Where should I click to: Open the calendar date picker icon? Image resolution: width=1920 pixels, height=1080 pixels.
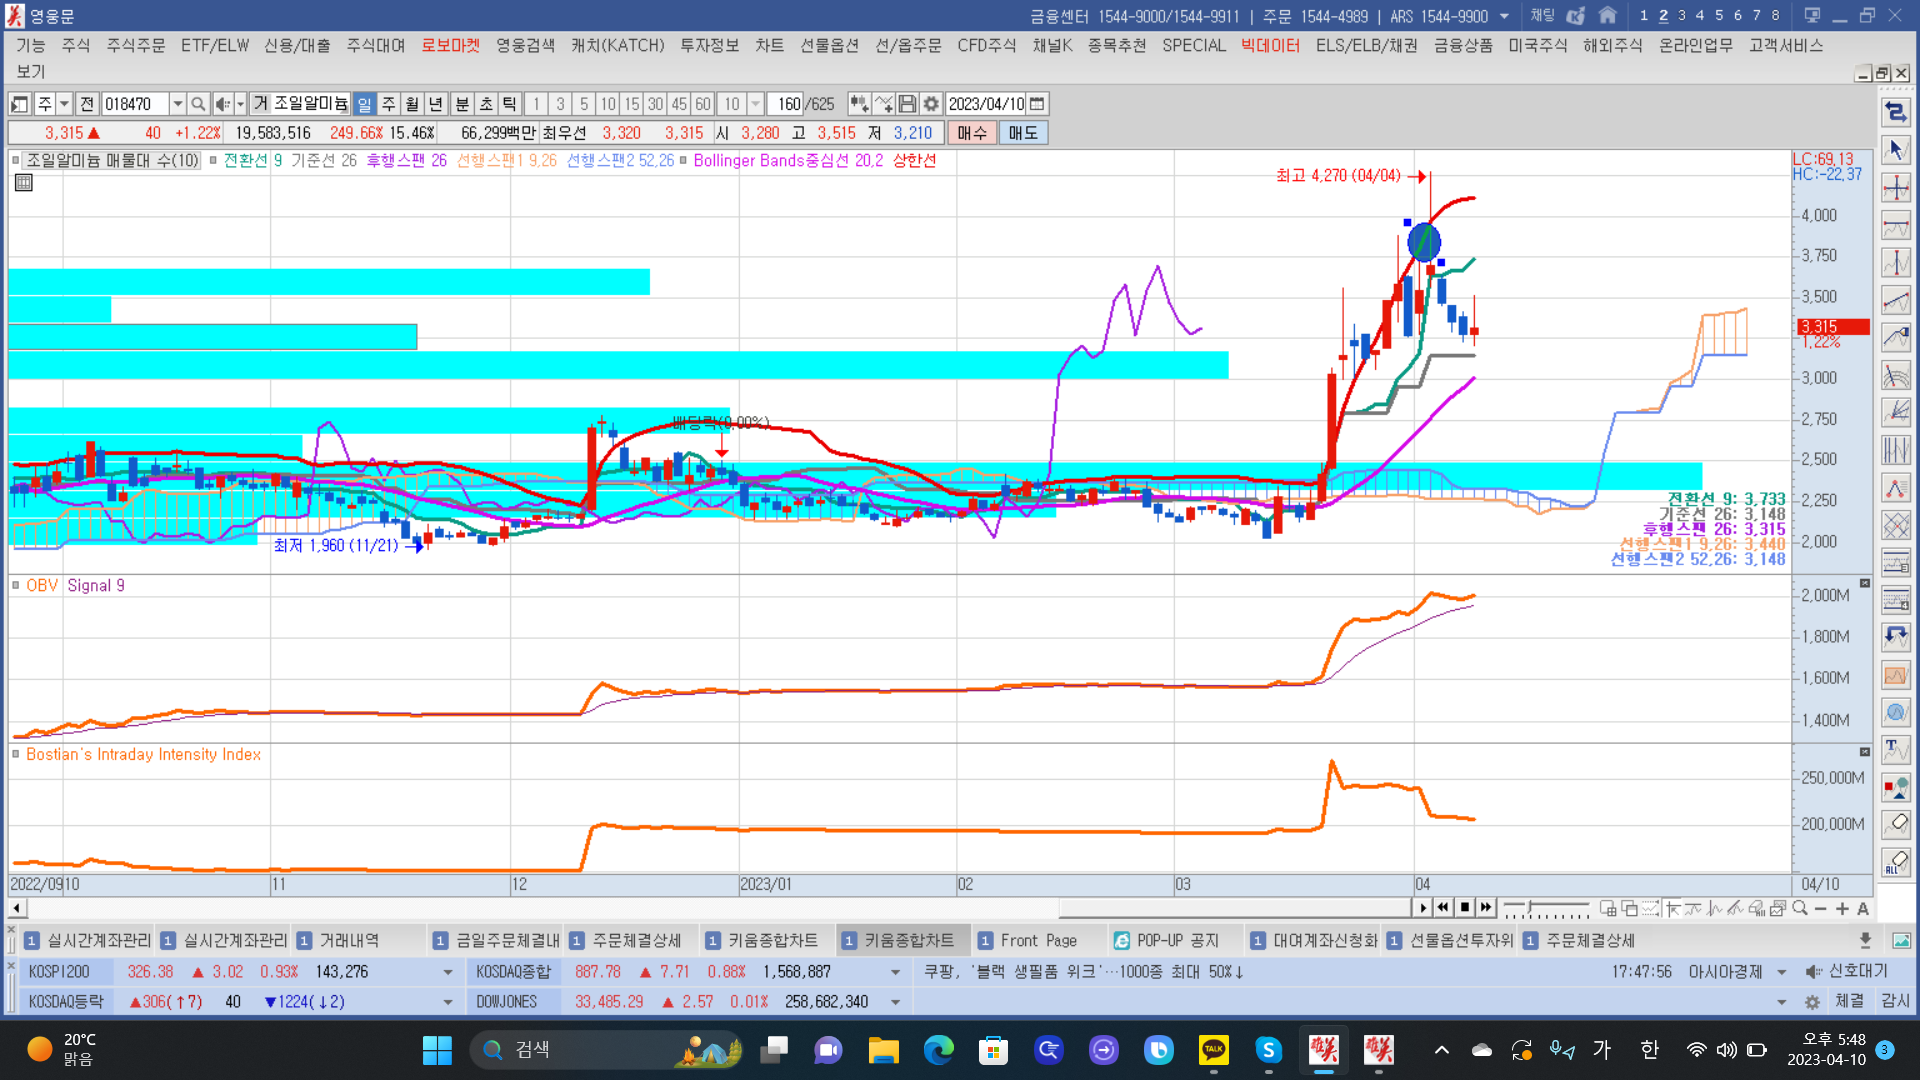pos(1037,104)
